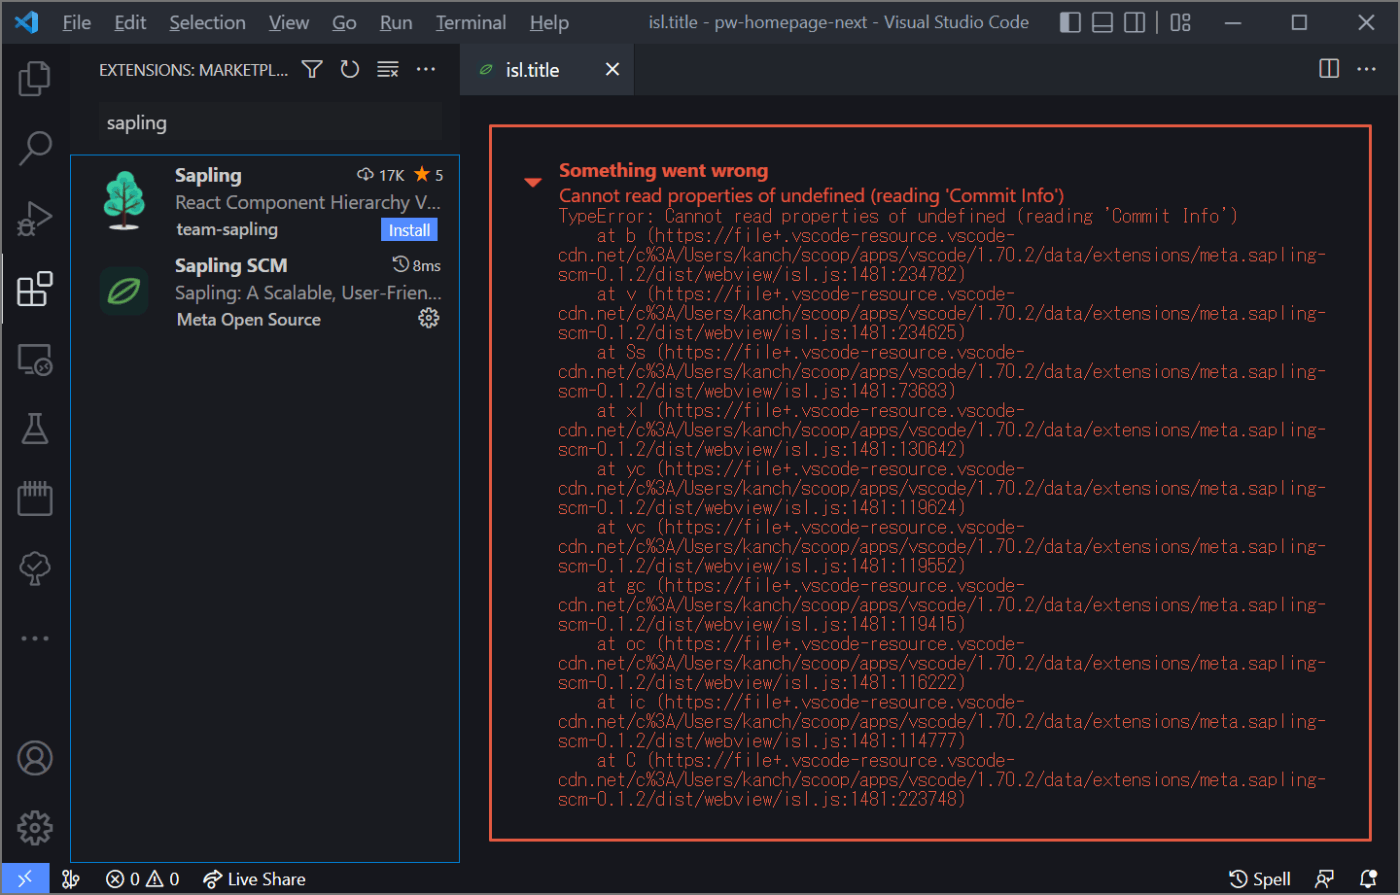This screenshot has width=1400, height=895.
Task: Open the Terminal menu
Action: [x=471, y=22]
